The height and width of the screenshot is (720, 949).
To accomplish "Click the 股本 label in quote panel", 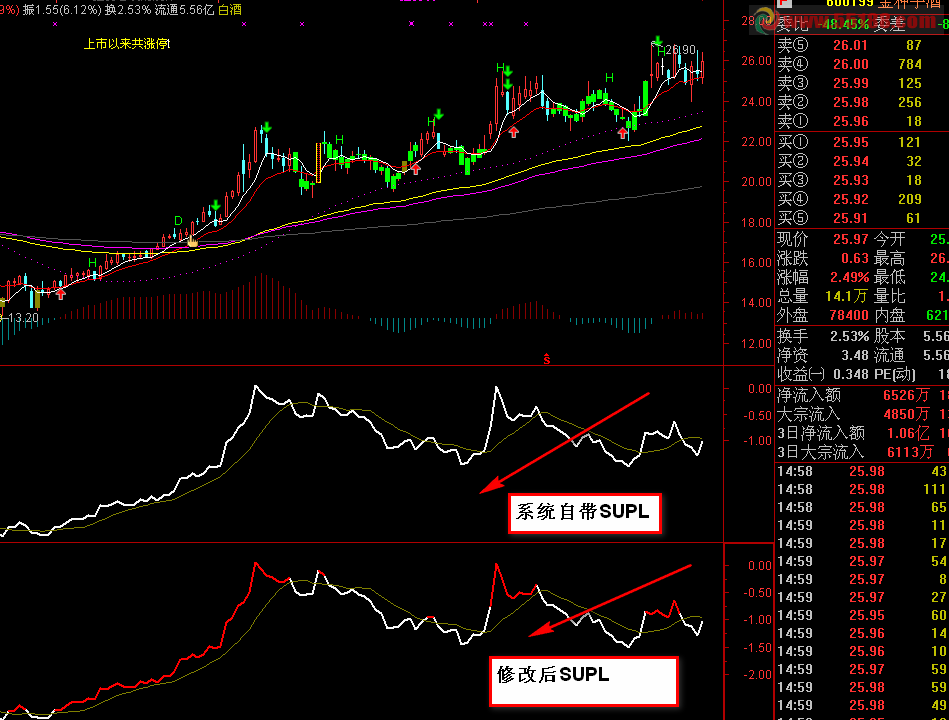I will coord(889,336).
